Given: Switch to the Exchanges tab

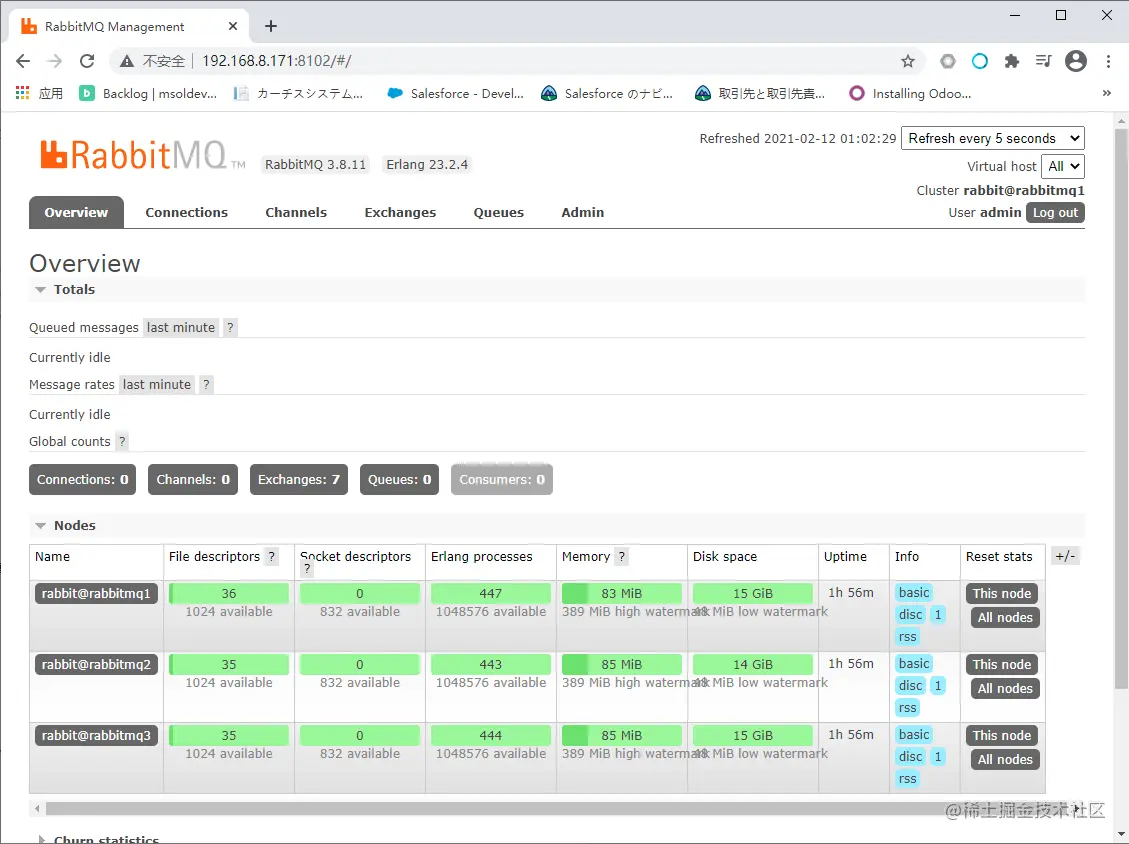Looking at the screenshot, I should tap(400, 212).
